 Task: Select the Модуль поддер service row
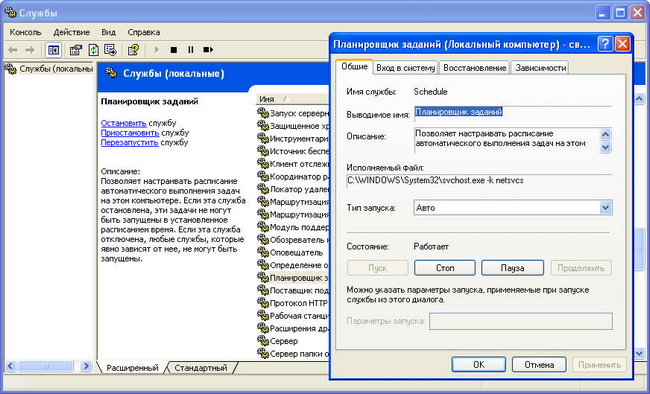(x=293, y=227)
